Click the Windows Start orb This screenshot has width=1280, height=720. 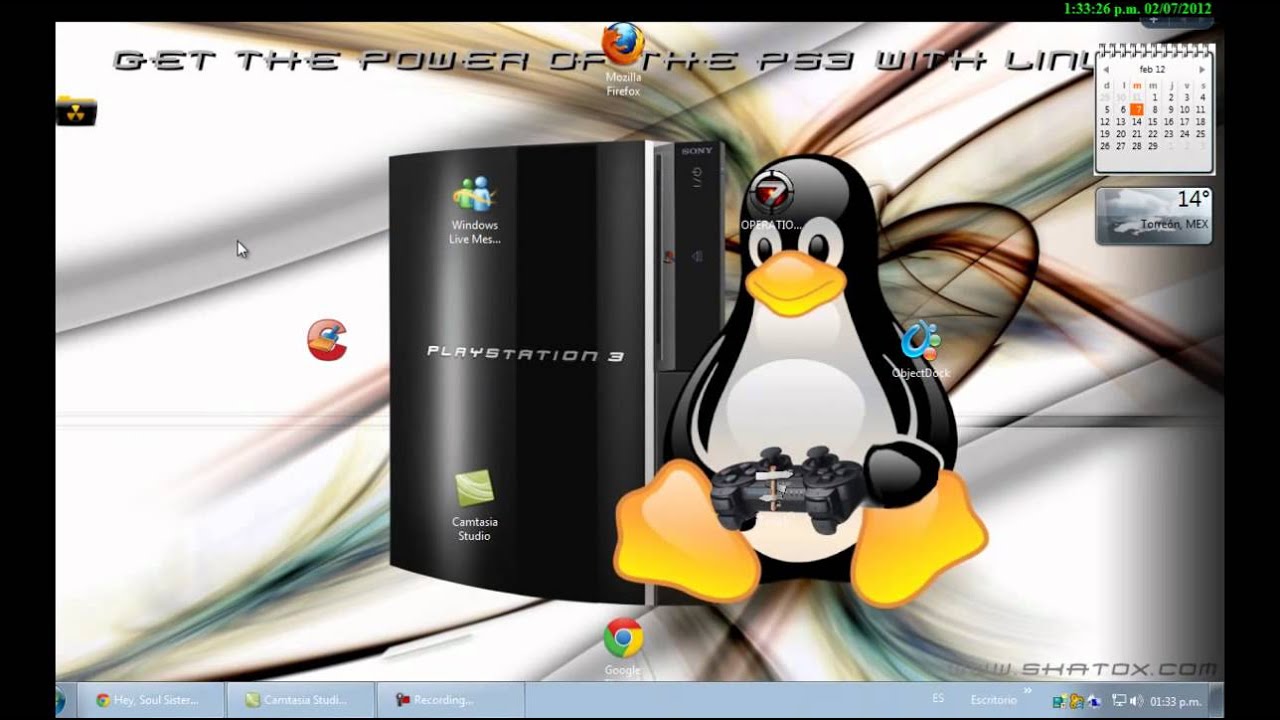pyautogui.click(x=60, y=700)
